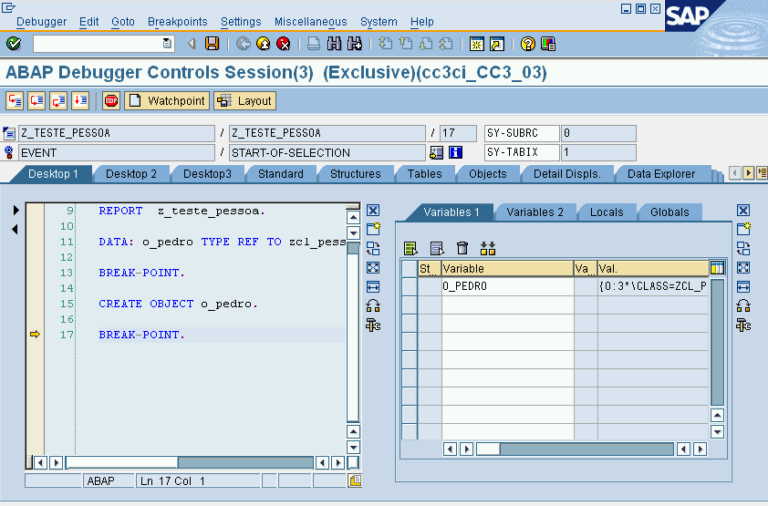Click the Print icon in the toolbar
The height and width of the screenshot is (506, 768).
tap(313, 44)
